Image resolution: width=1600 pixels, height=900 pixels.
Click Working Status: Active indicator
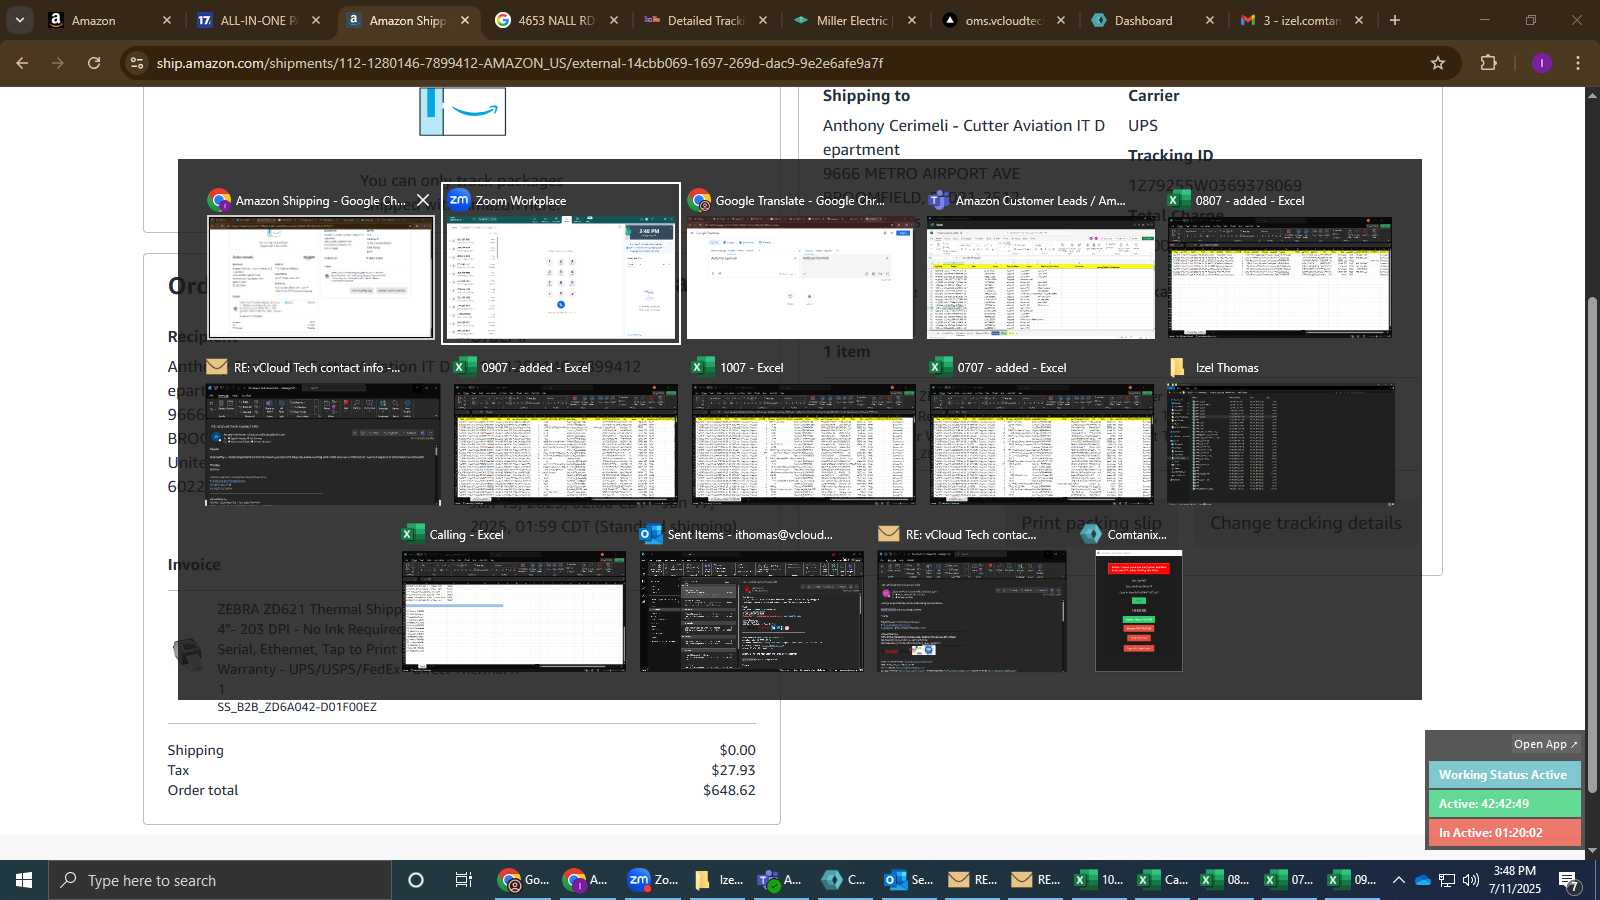(x=1504, y=774)
